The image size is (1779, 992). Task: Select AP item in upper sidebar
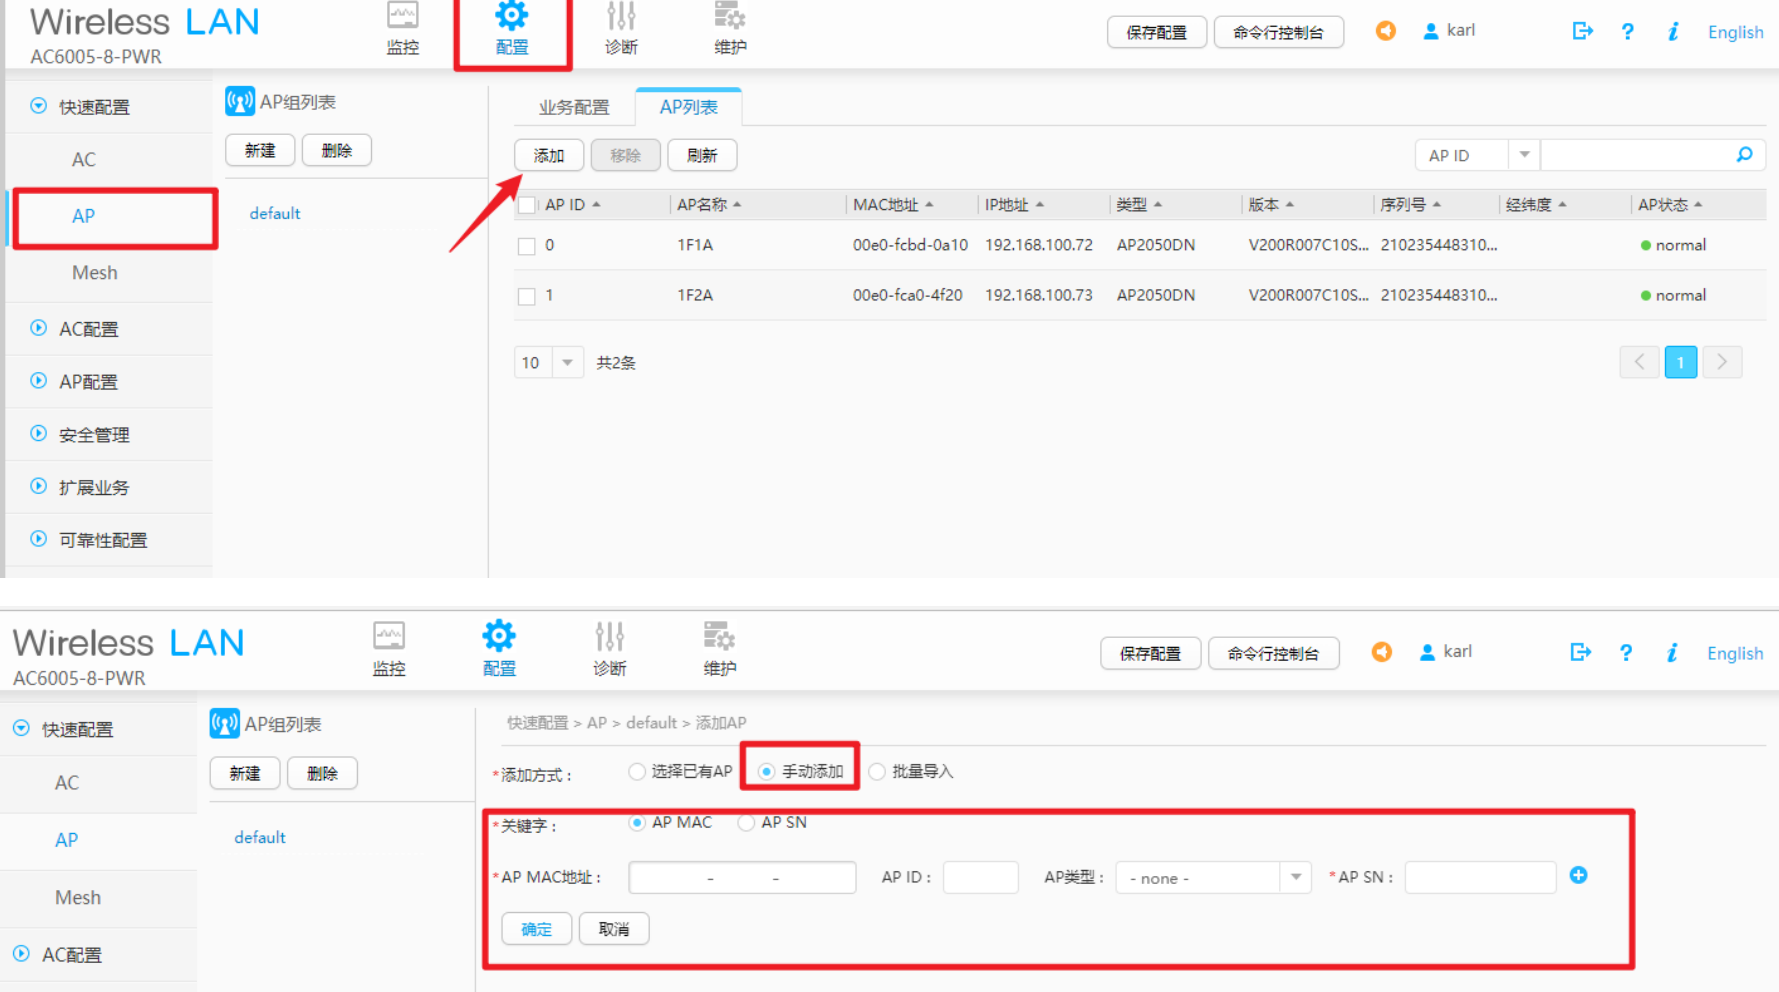(84, 216)
